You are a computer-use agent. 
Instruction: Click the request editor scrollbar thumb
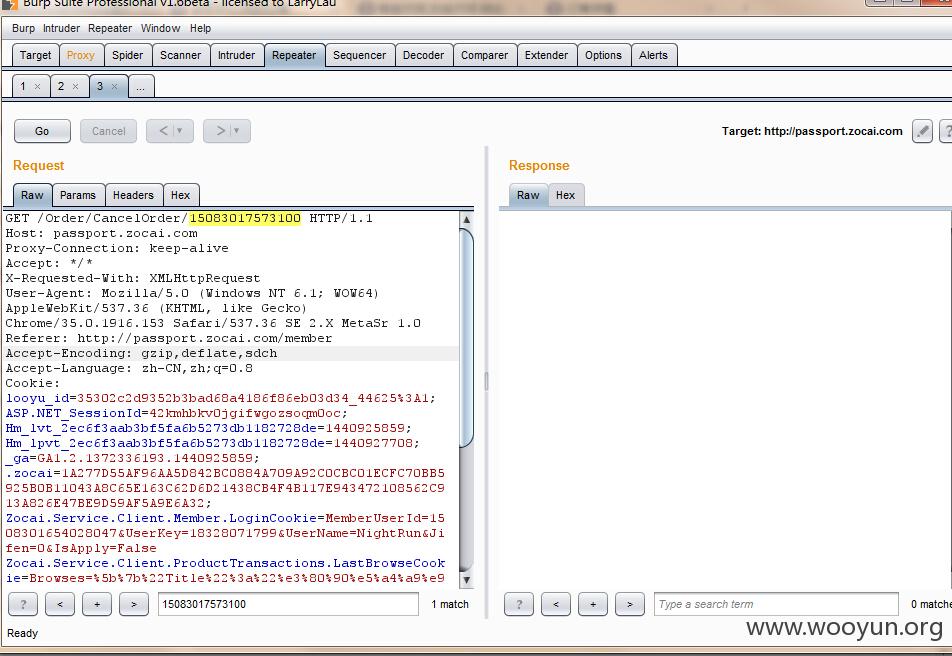pyautogui.click(x=466, y=338)
